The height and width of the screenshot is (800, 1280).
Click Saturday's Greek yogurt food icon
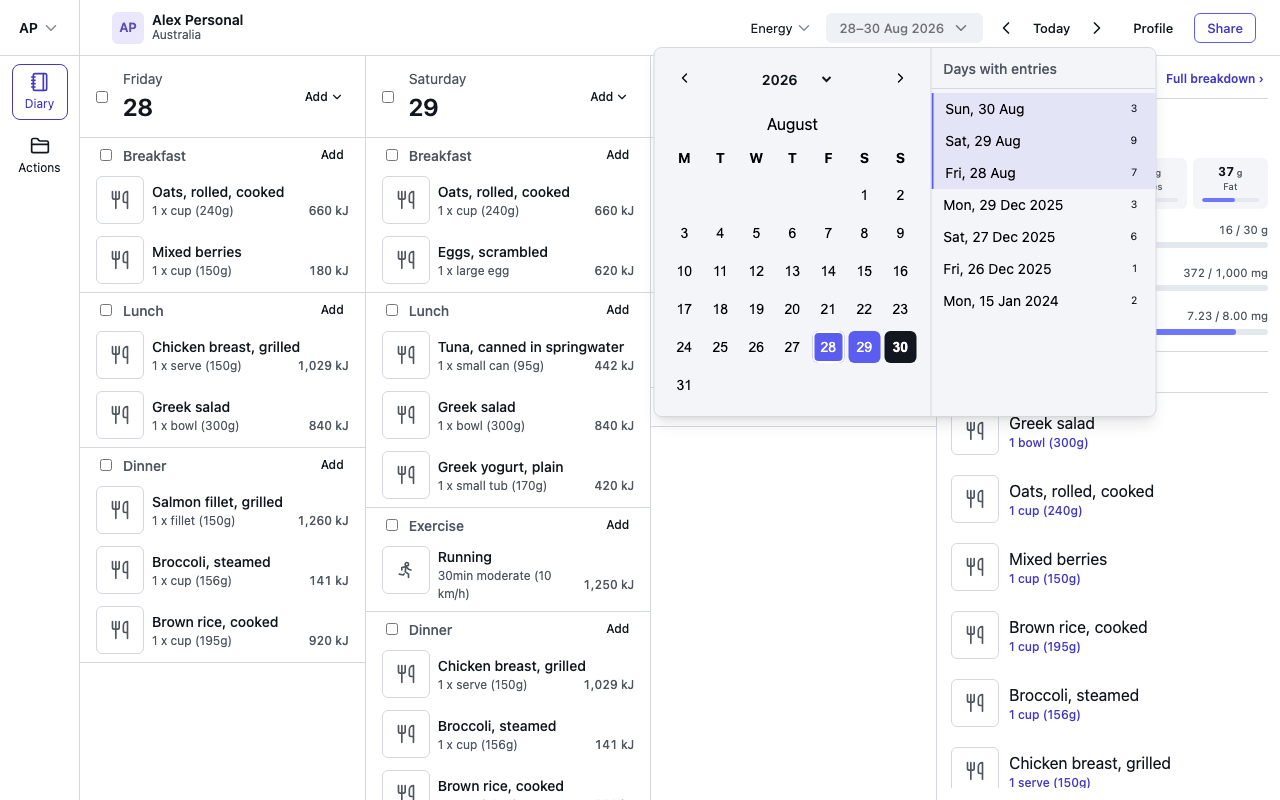coord(406,475)
